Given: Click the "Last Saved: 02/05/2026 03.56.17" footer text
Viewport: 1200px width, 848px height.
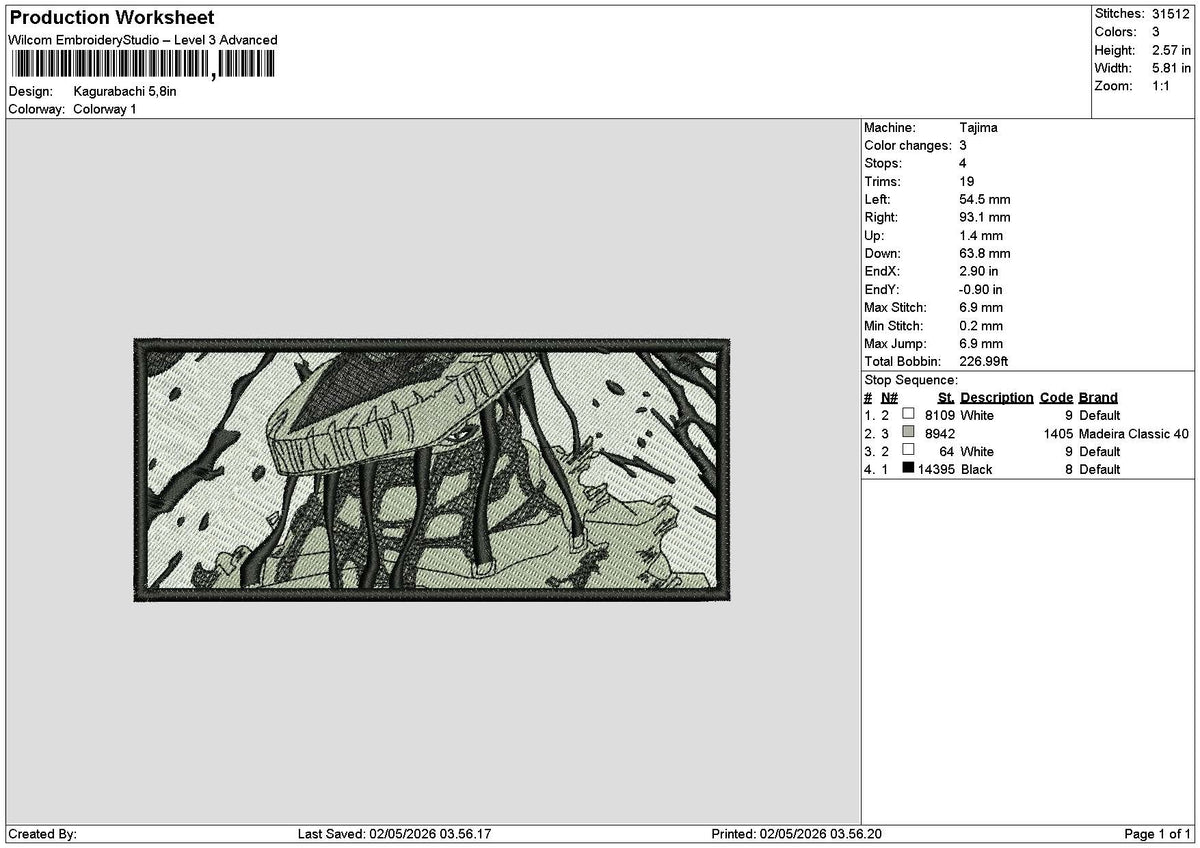Looking at the screenshot, I should click(395, 834).
